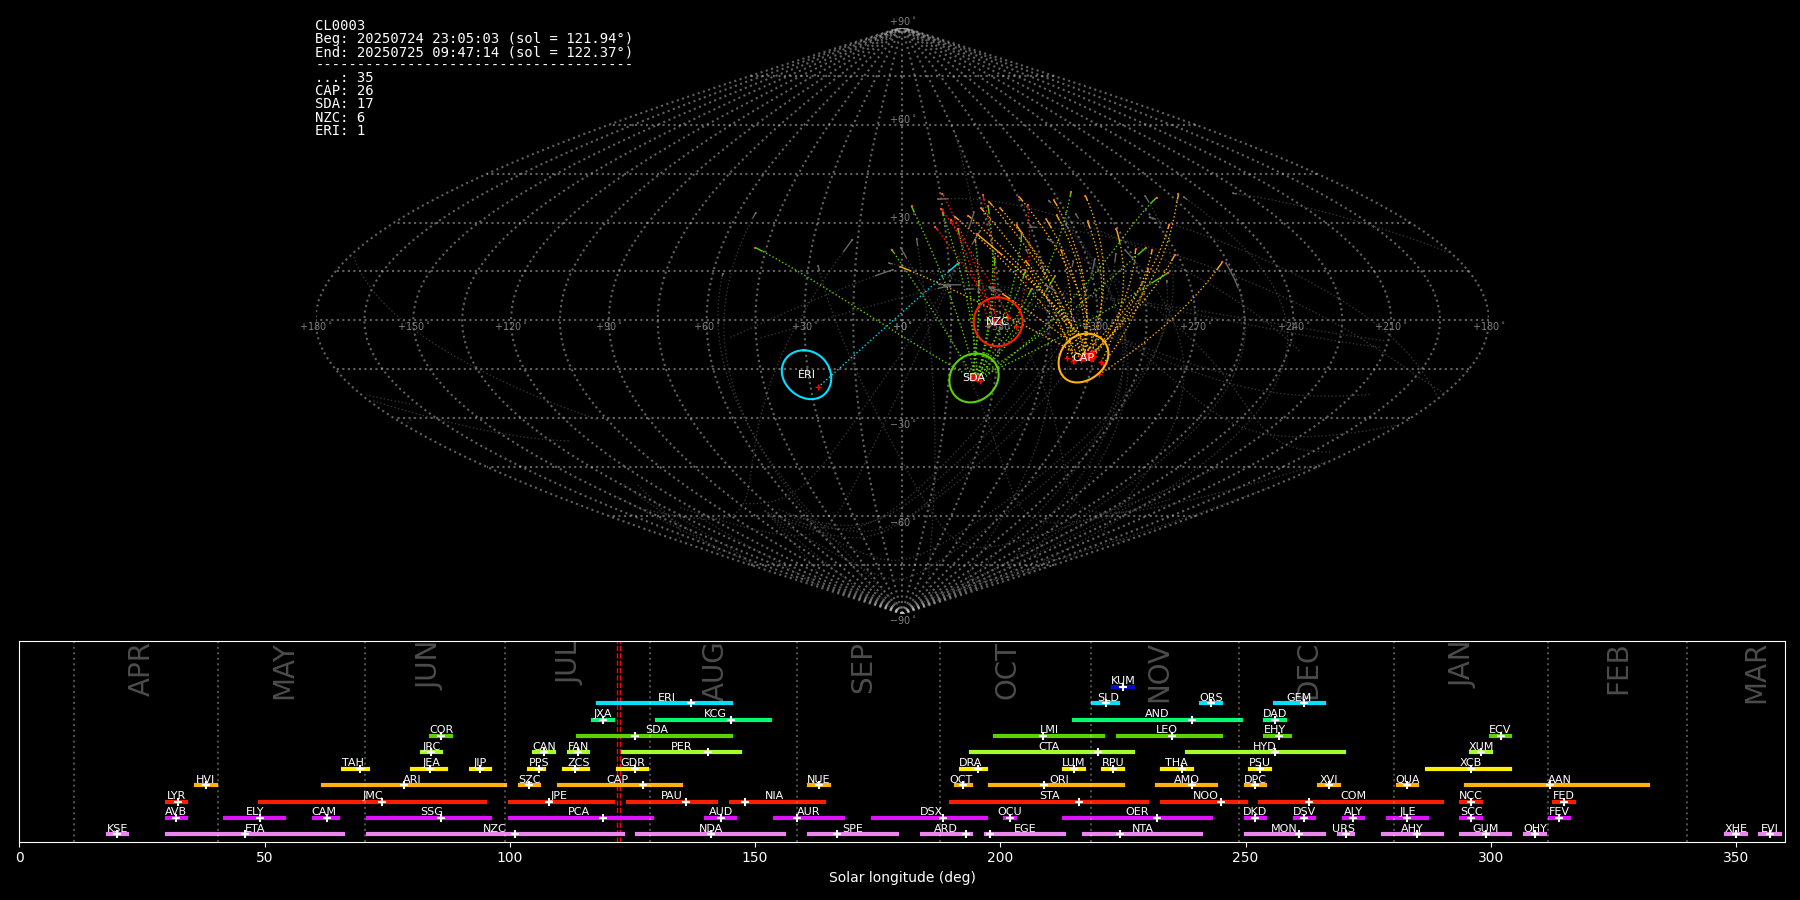Select the red dashed current solar longitude line
Viewport: 1800px width, 900px height.
(619, 741)
